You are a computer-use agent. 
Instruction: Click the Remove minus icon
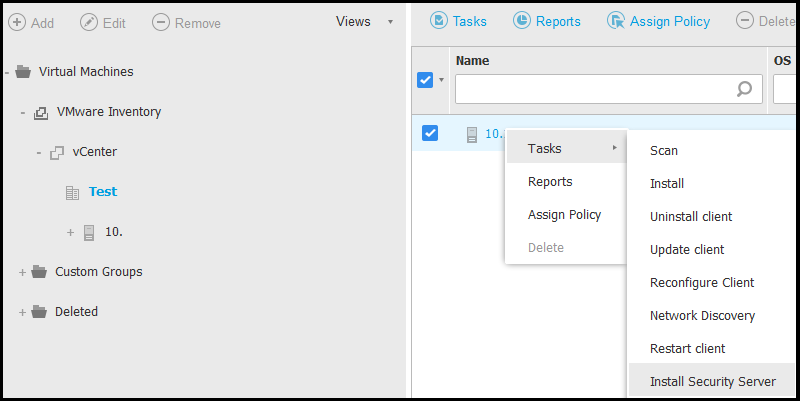[x=161, y=22]
